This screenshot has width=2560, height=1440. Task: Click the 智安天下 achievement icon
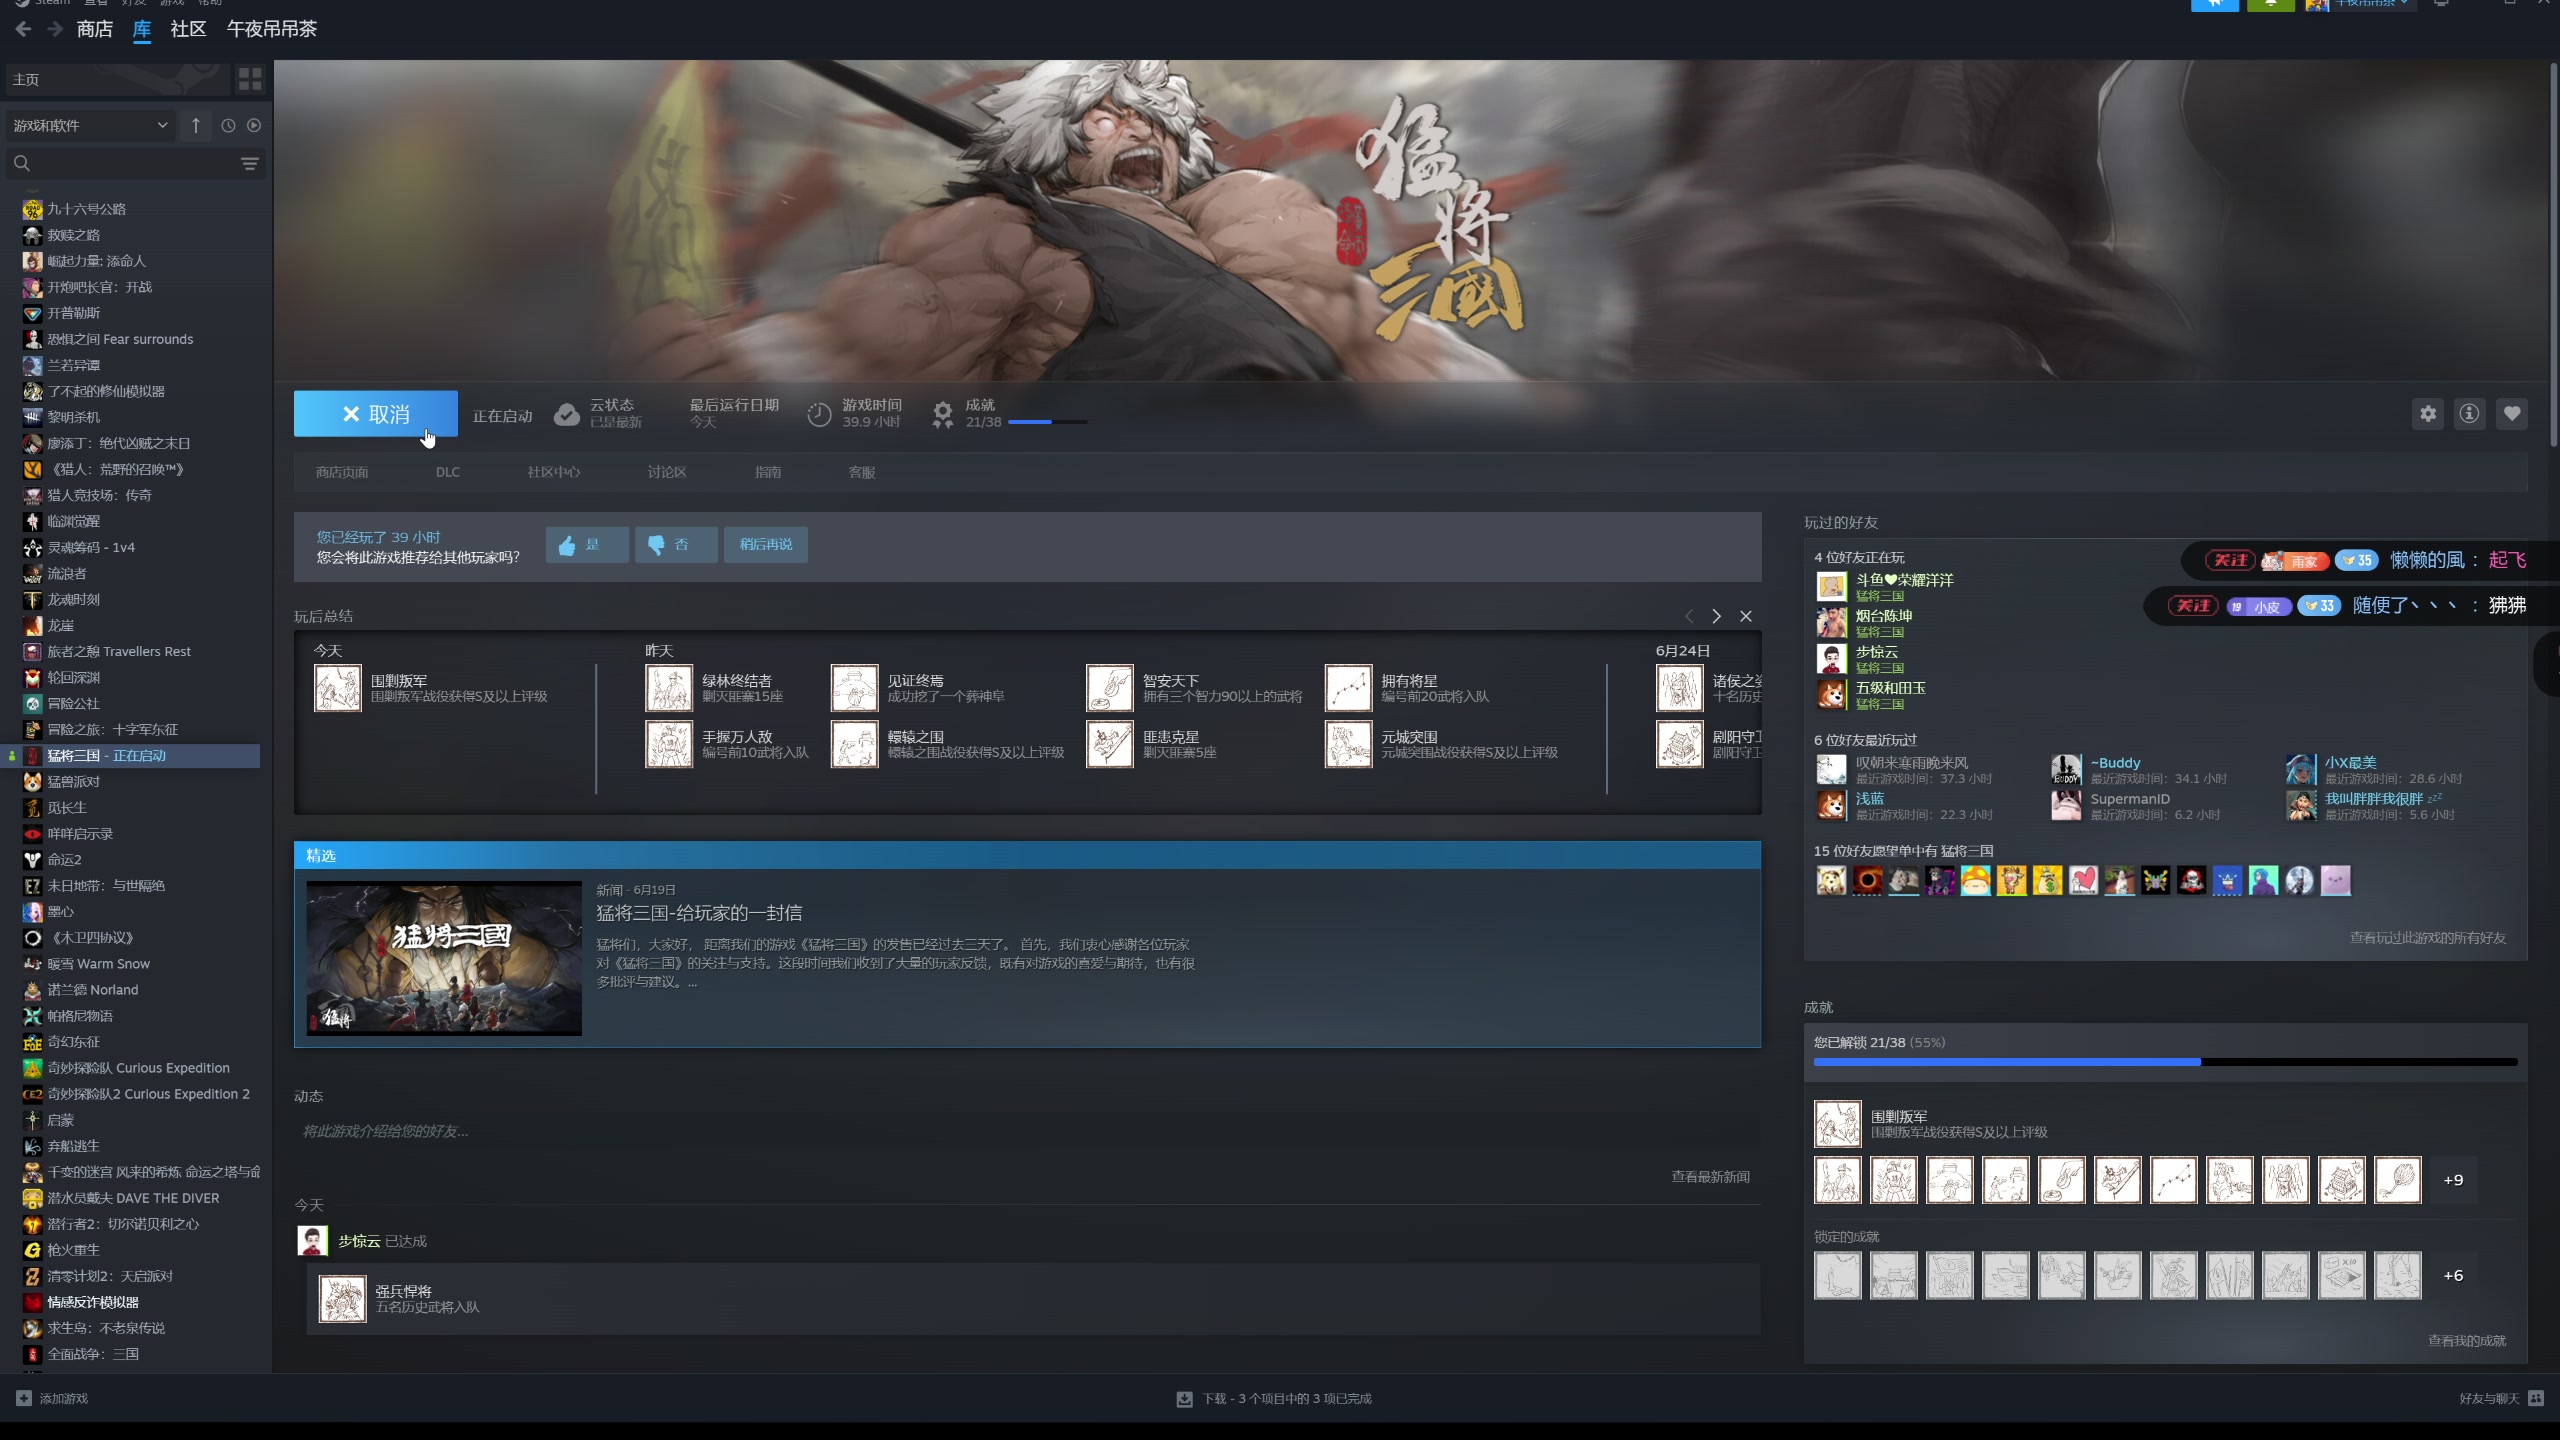coord(1110,689)
